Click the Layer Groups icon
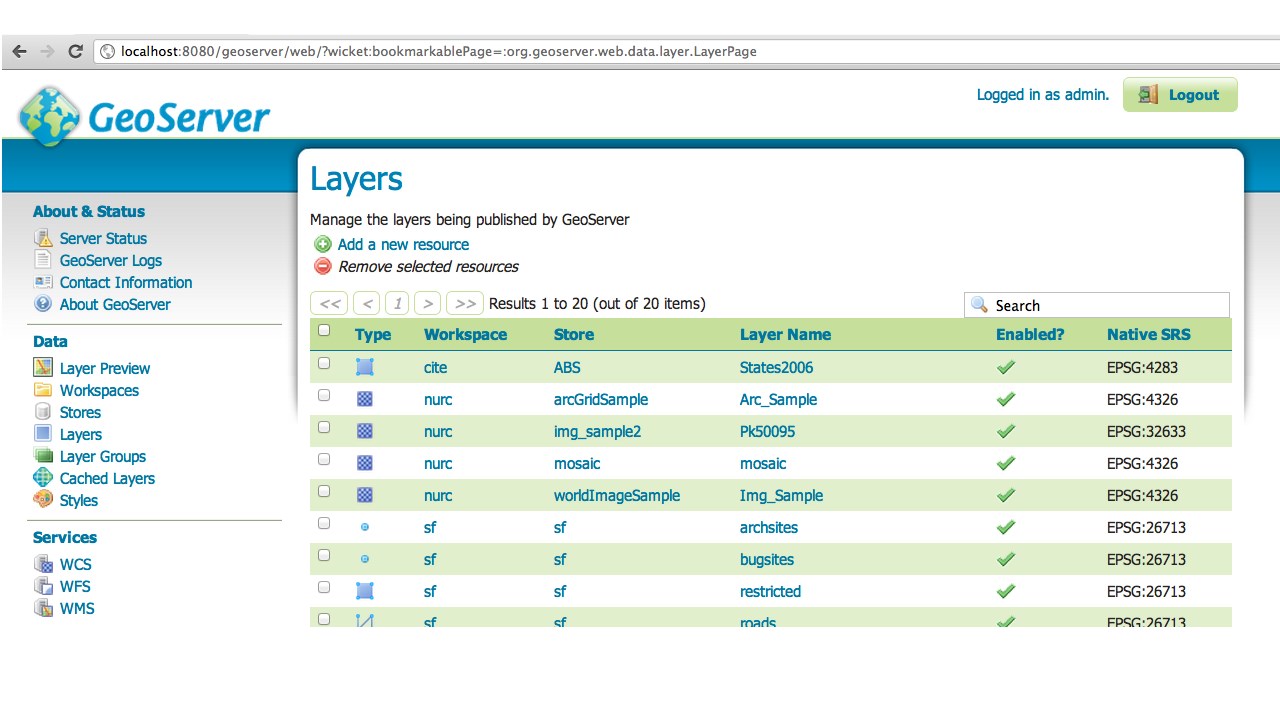The height and width of the screenshot is (720, 1280). pos(43,456)
